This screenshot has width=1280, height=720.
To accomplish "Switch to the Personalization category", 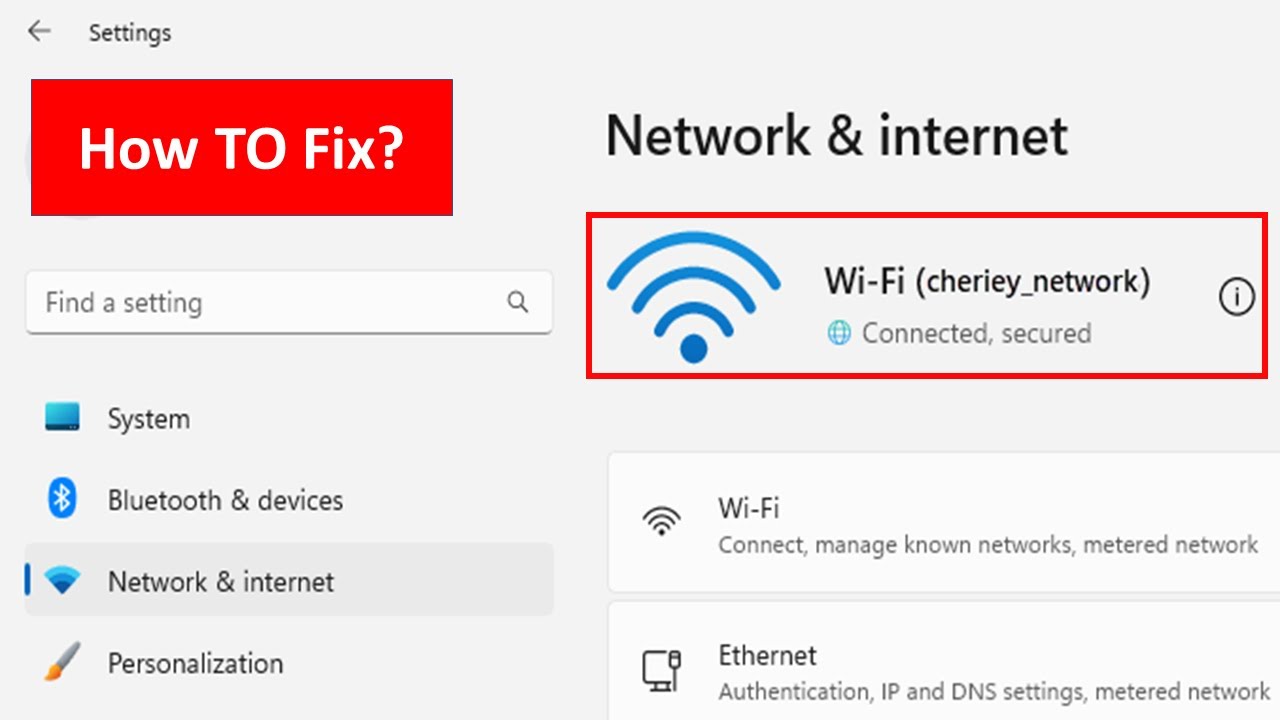I will click(x=195, y=664).
